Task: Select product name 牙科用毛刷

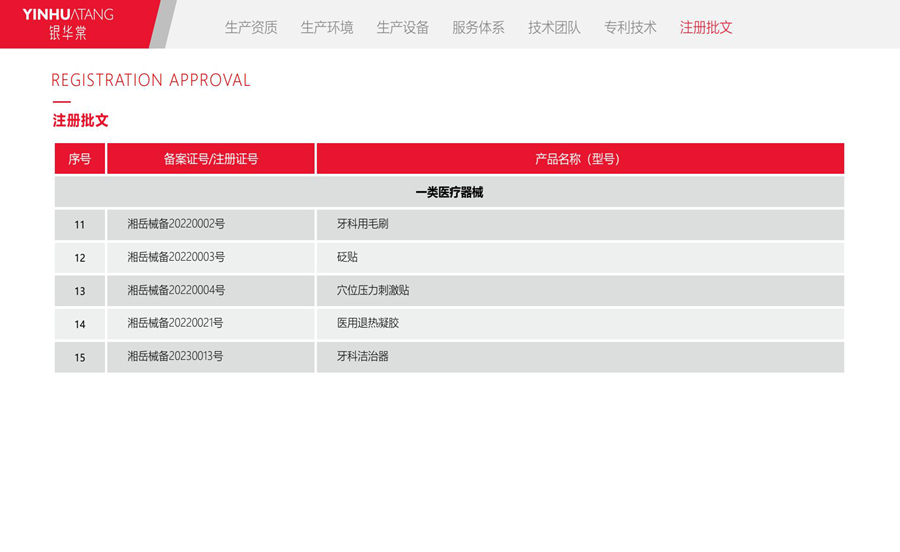Action: click(x=362, y=224)
